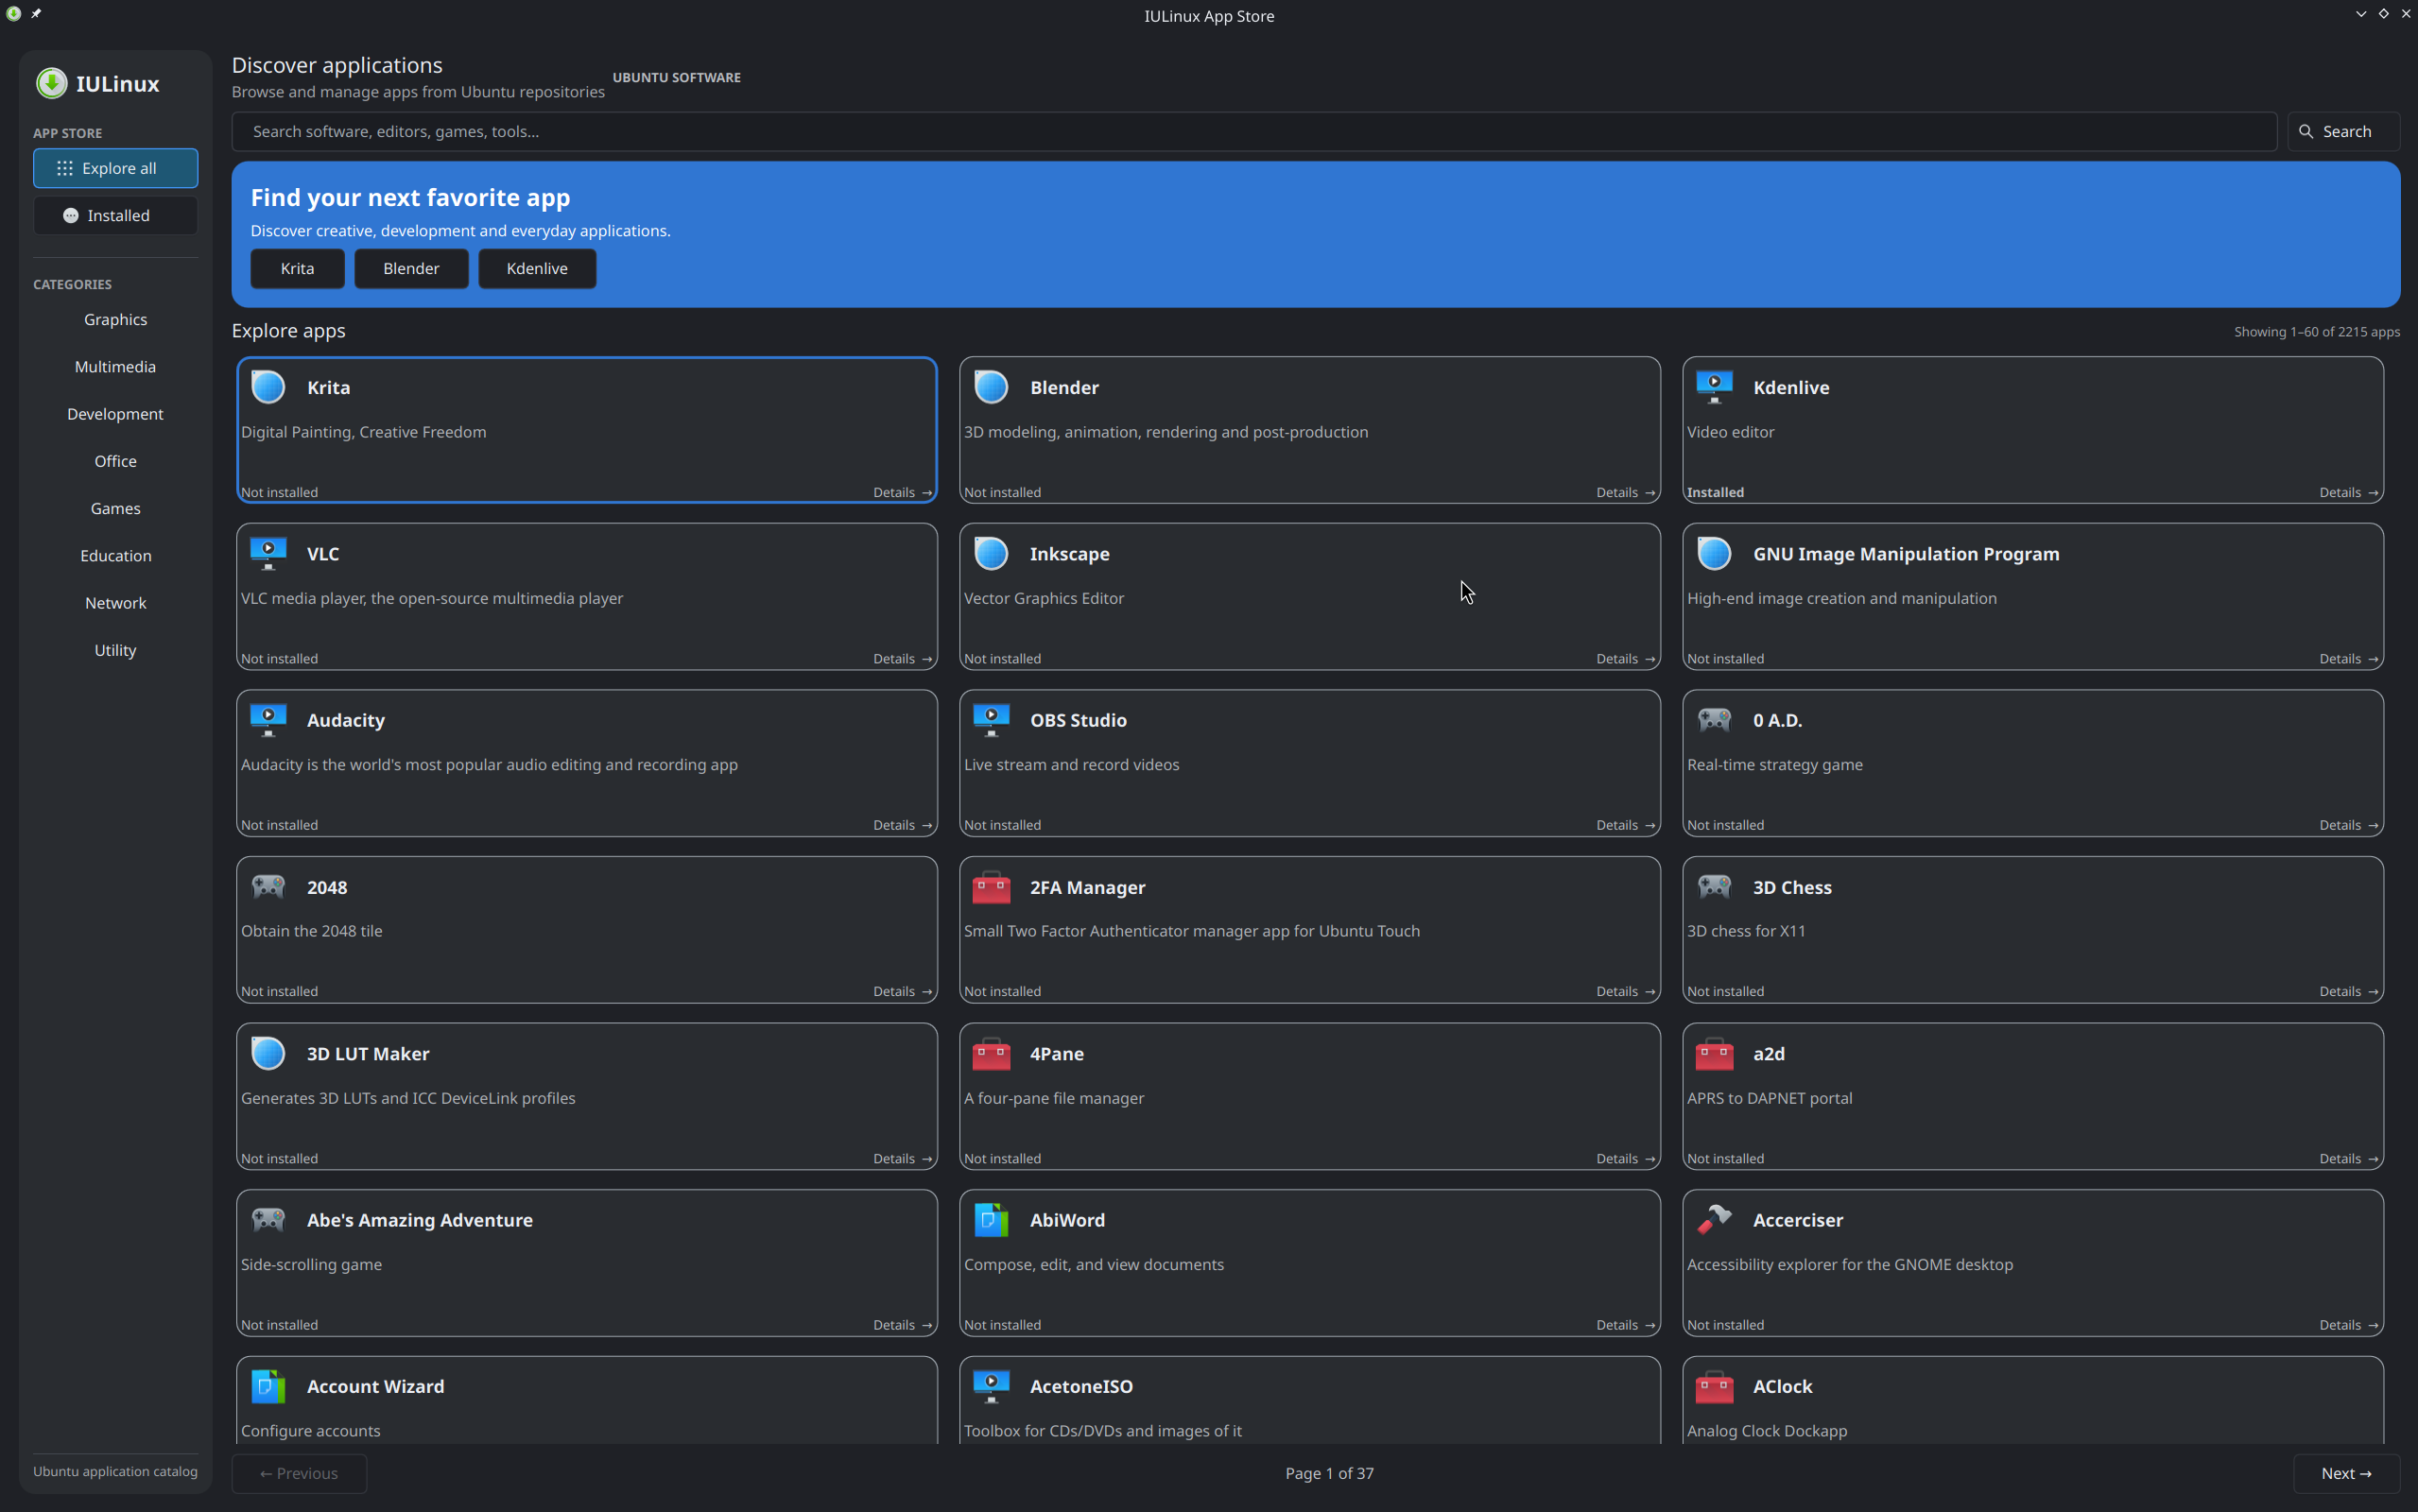Image resolution: width=2418 pixels, height=1512 pixels.
Task: Open Details for Audacity
Action: 902,825
